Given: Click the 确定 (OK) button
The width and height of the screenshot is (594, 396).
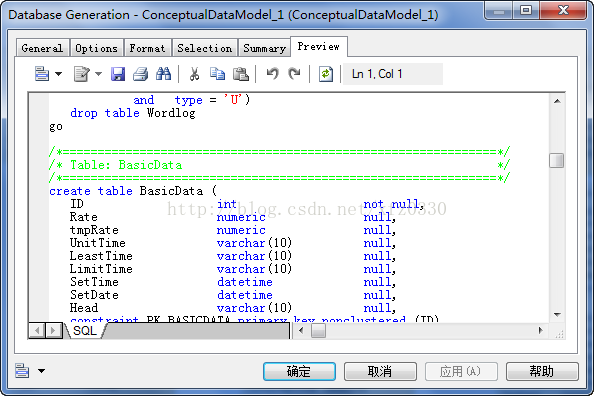Looking at the screenshot, I should (x=299, y=371).
